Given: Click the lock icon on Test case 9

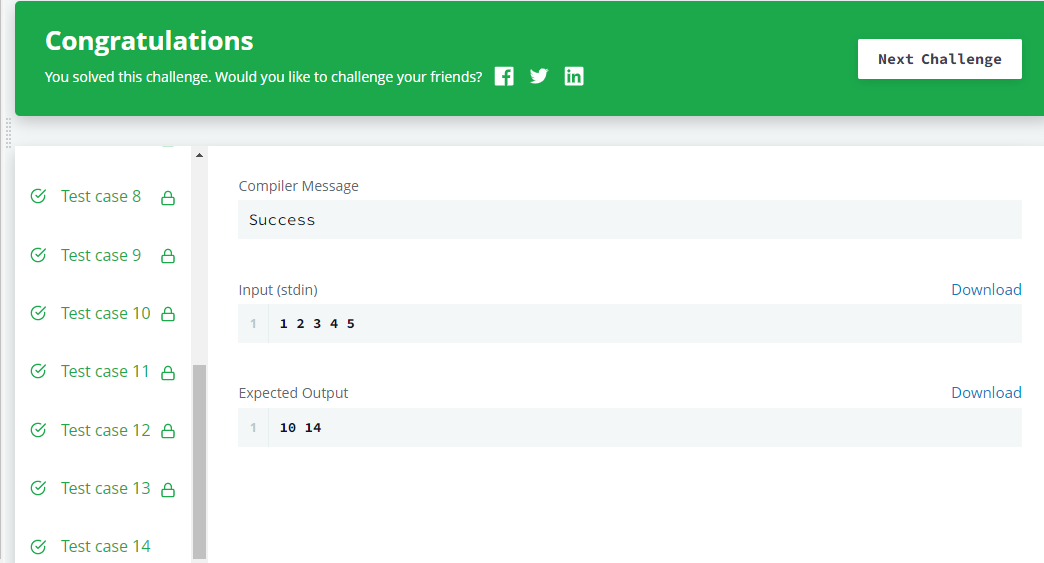Looking at the screenshot, I should click(168, 256).
